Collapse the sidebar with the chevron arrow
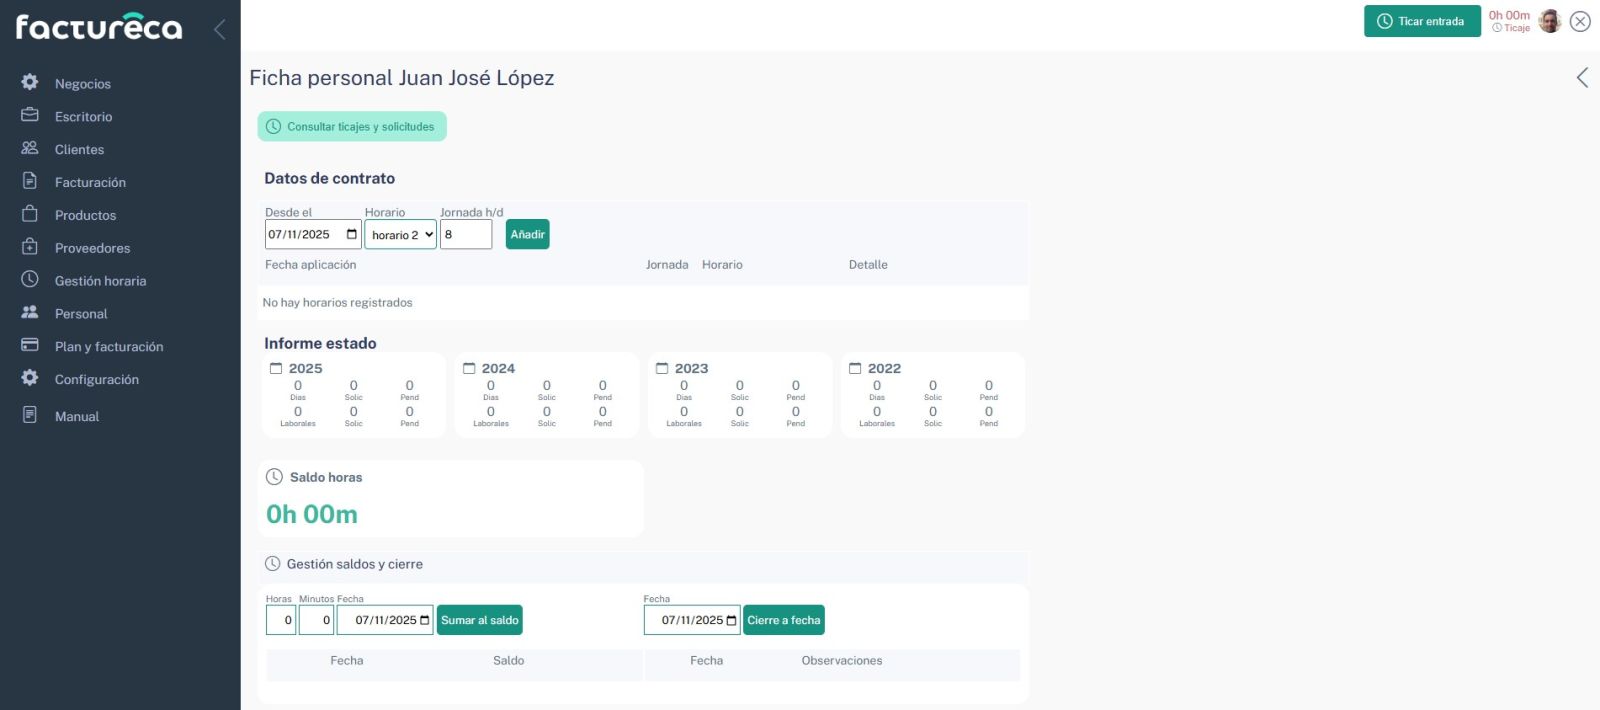Viewport: 1600px width, 710px height. pyautogui.click(x=219, y=29)
